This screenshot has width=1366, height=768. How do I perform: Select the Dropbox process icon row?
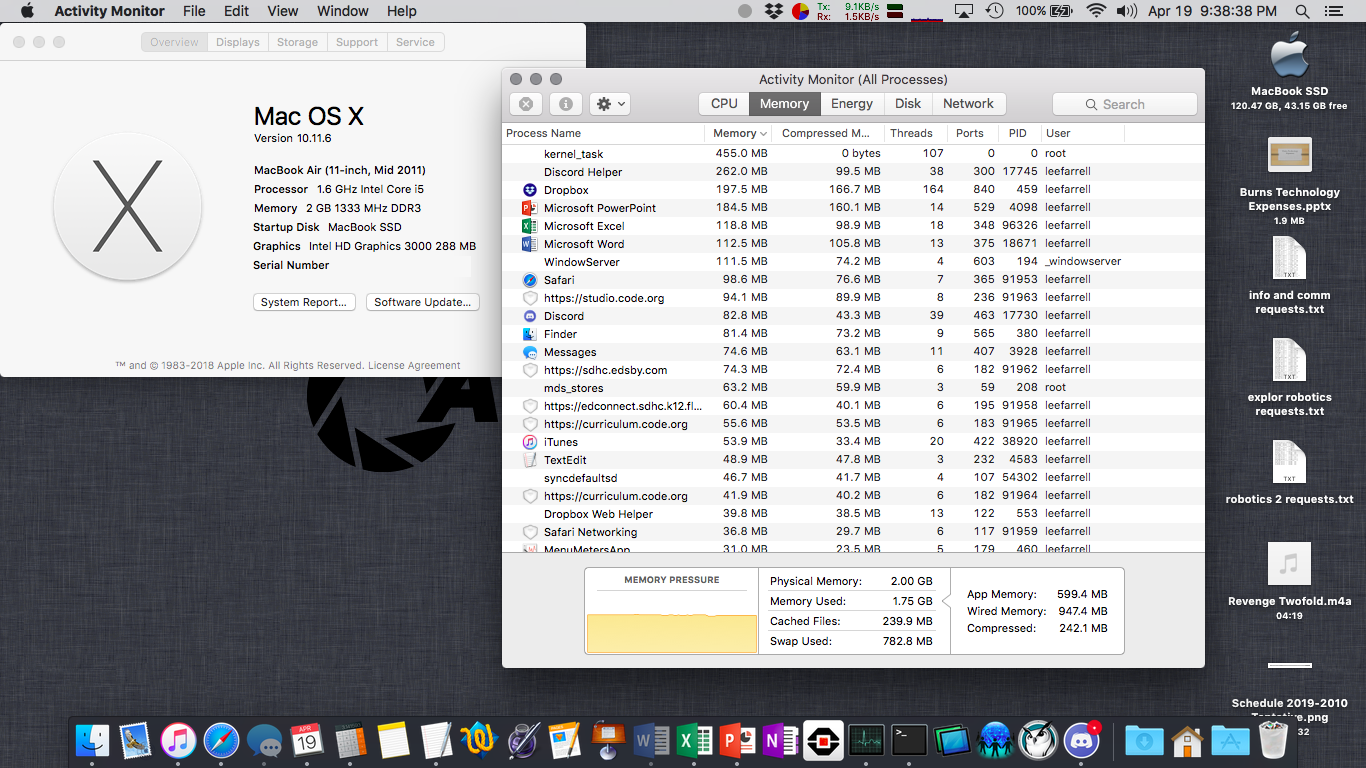point(530,190)
